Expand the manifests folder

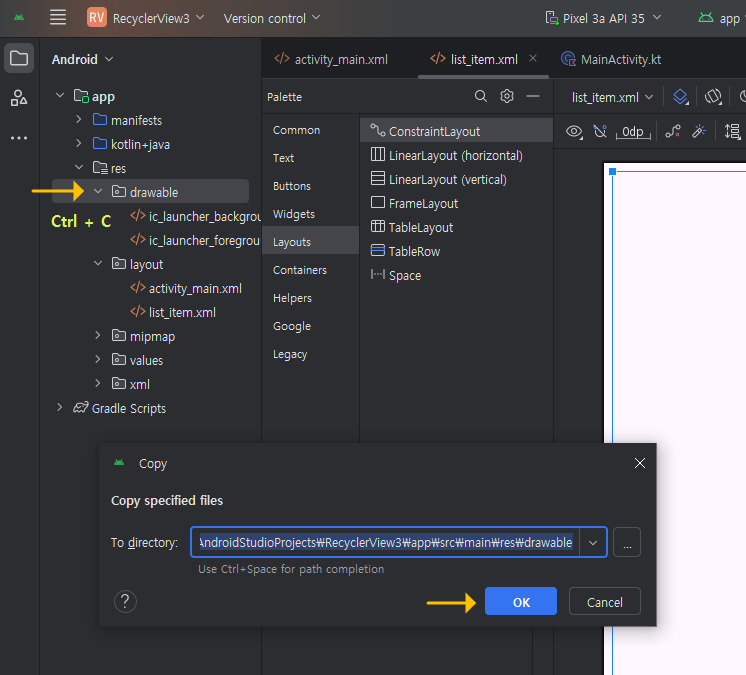[79, 119]
